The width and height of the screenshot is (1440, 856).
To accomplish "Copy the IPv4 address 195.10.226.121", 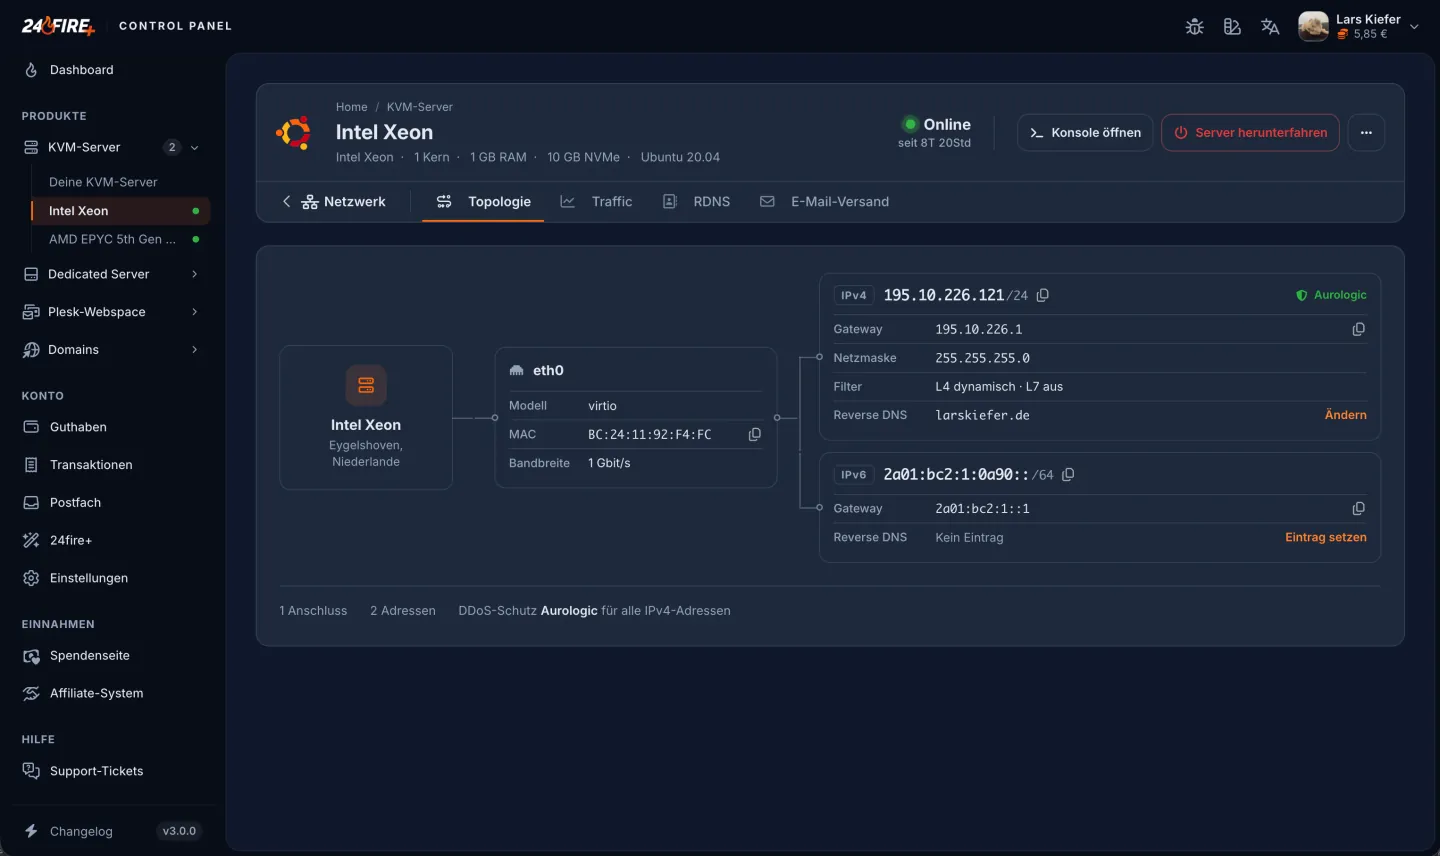I will [1043, 295].
